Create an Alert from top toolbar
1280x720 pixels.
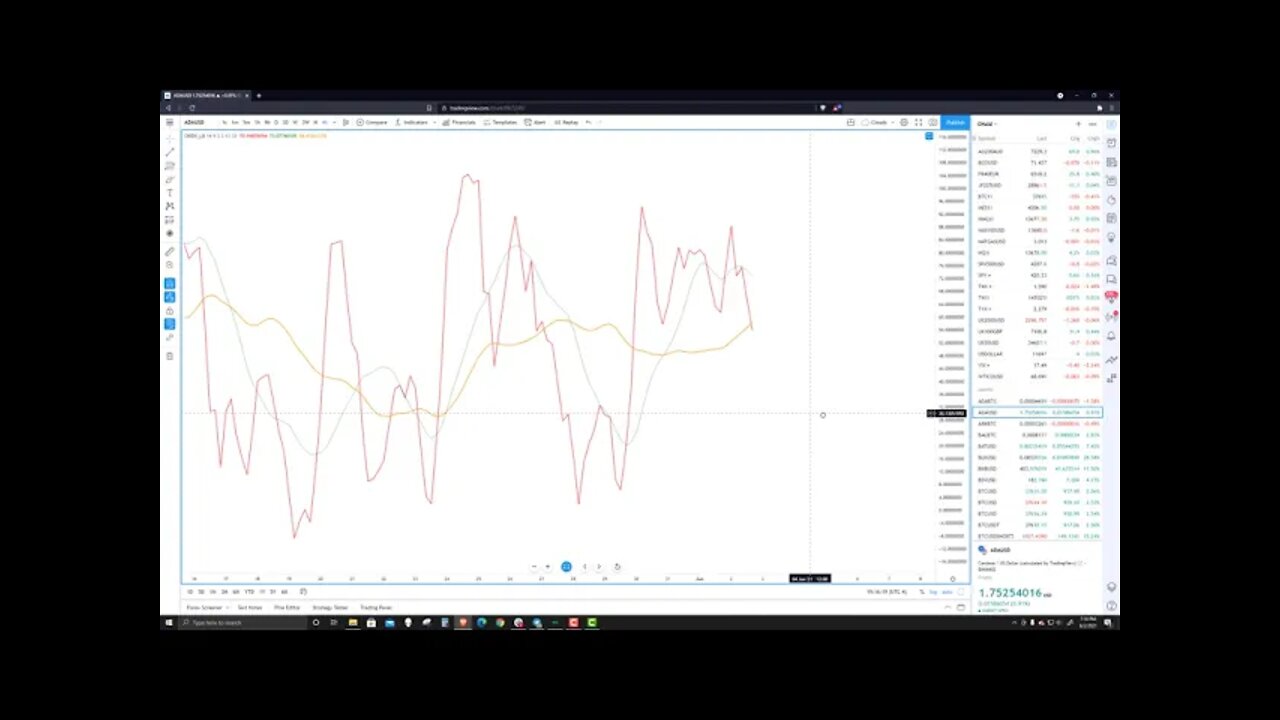[x=535, y=122]
